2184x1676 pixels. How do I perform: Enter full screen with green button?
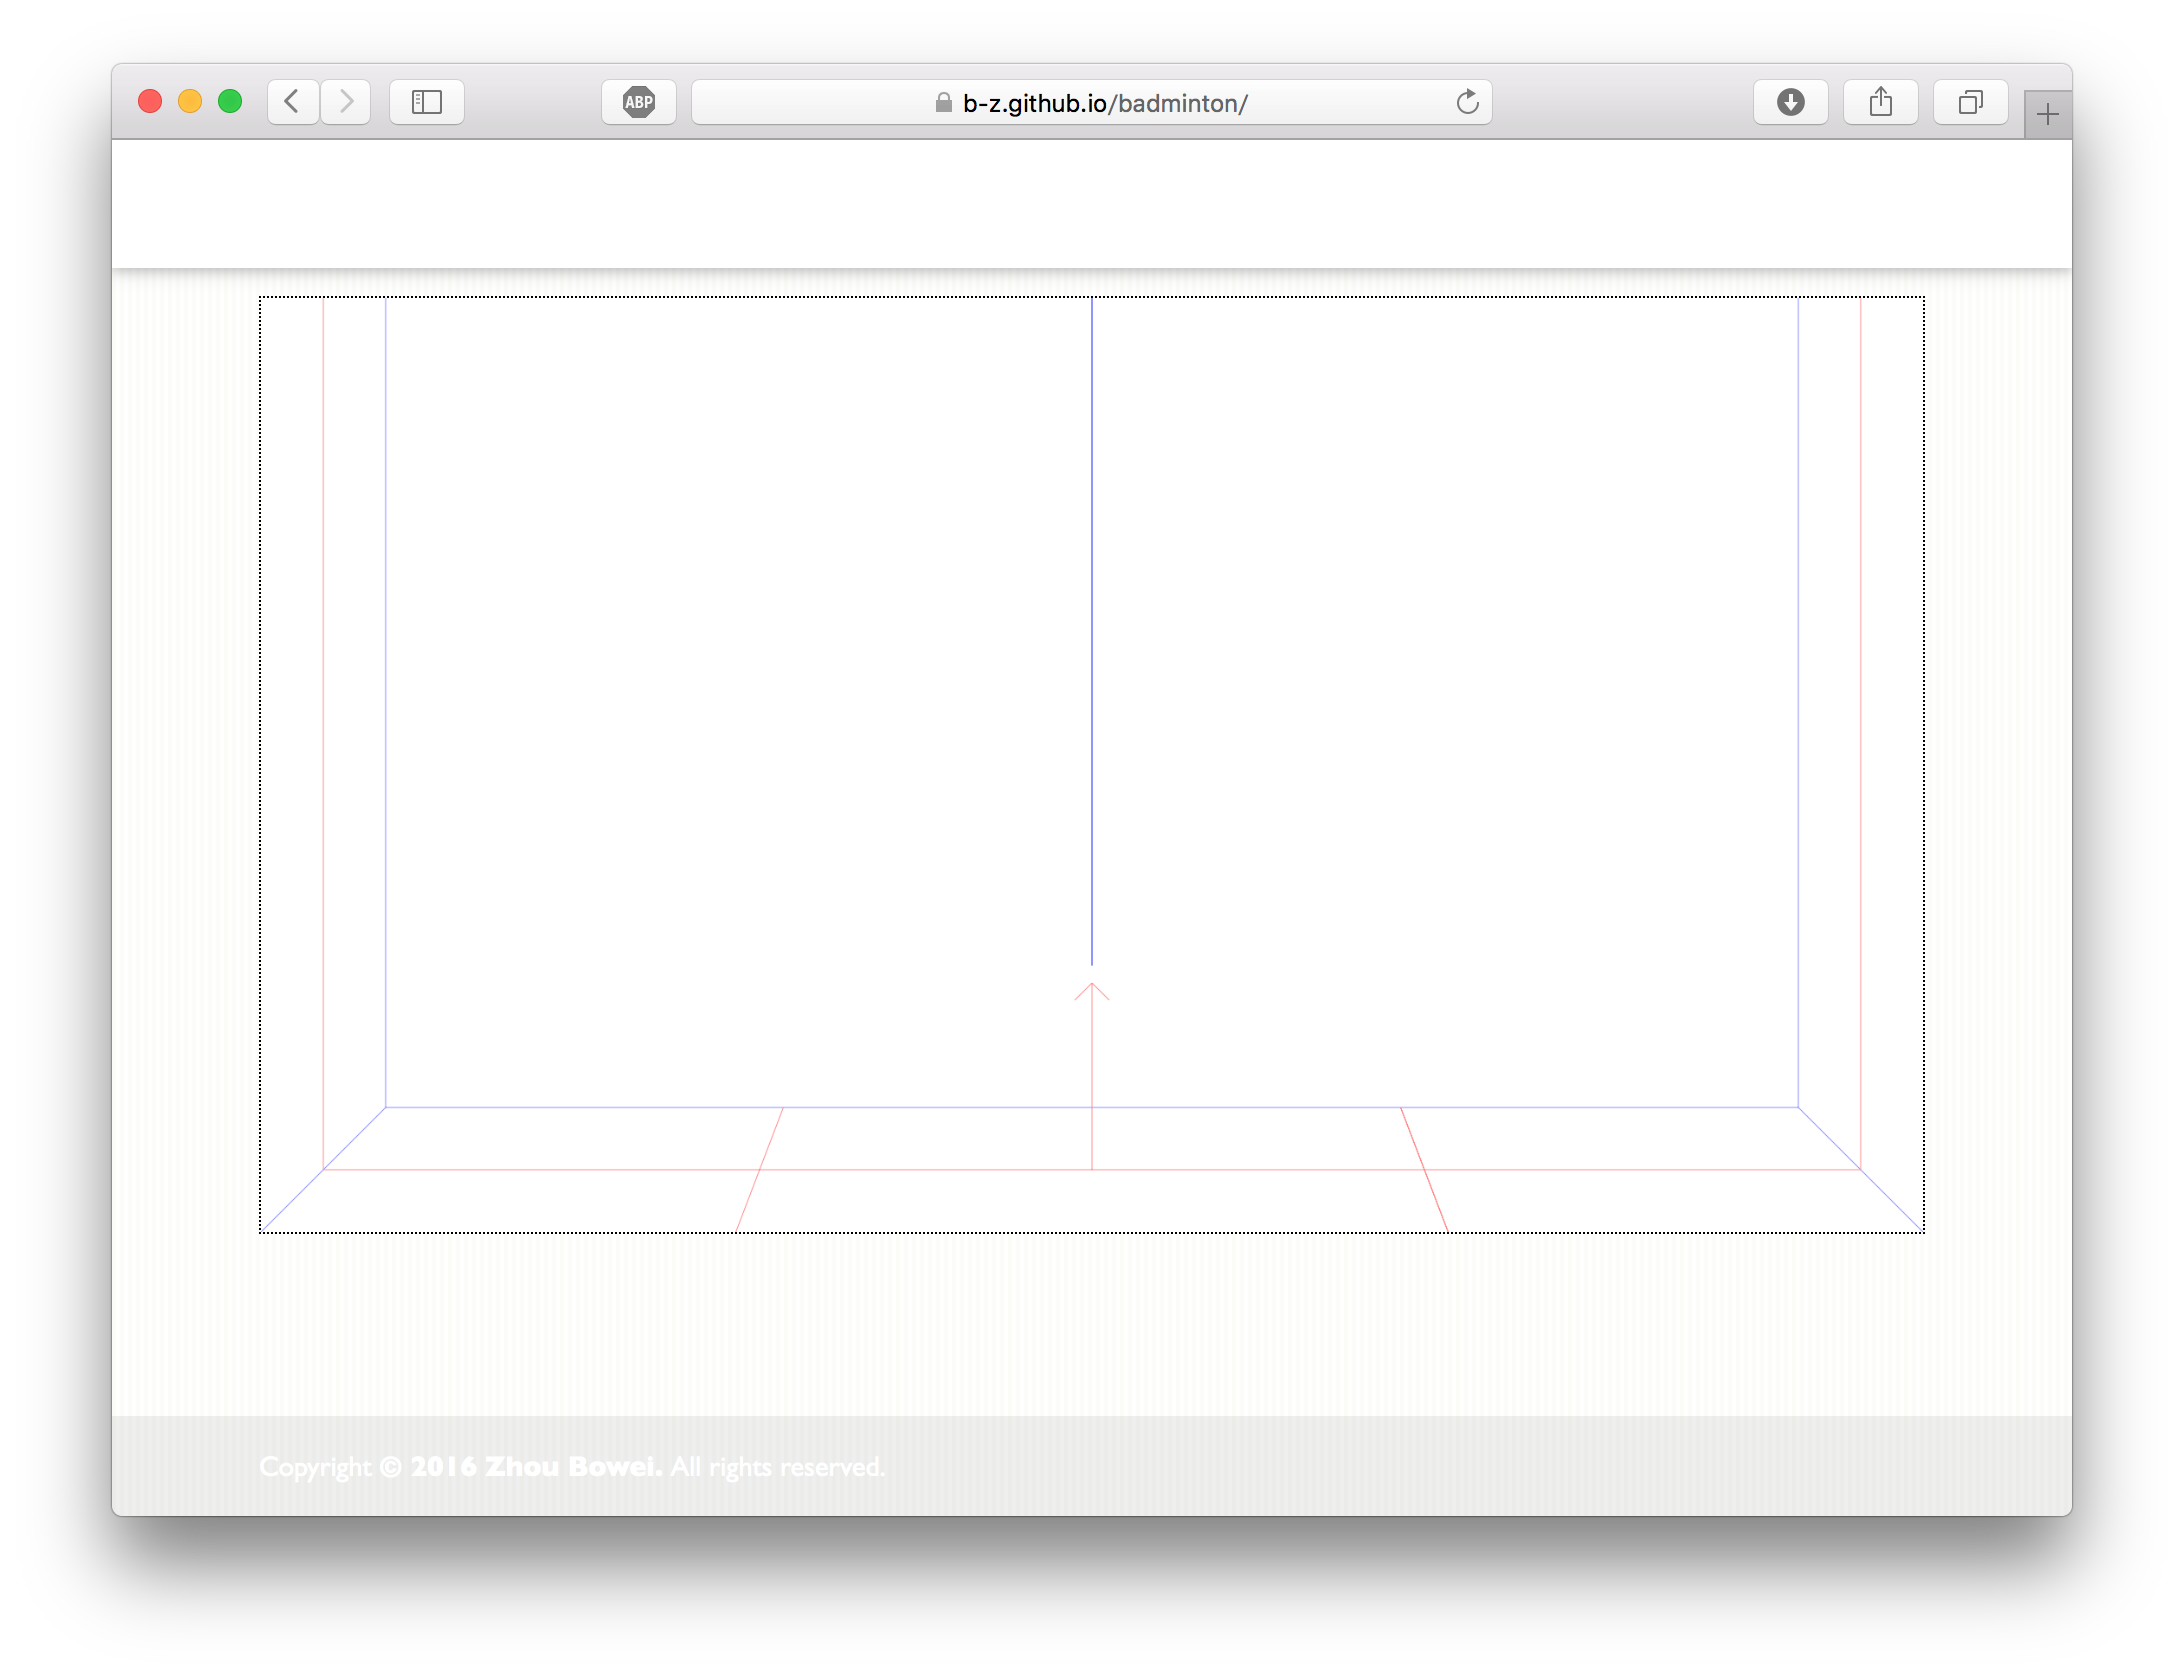(x=230, y=102)
